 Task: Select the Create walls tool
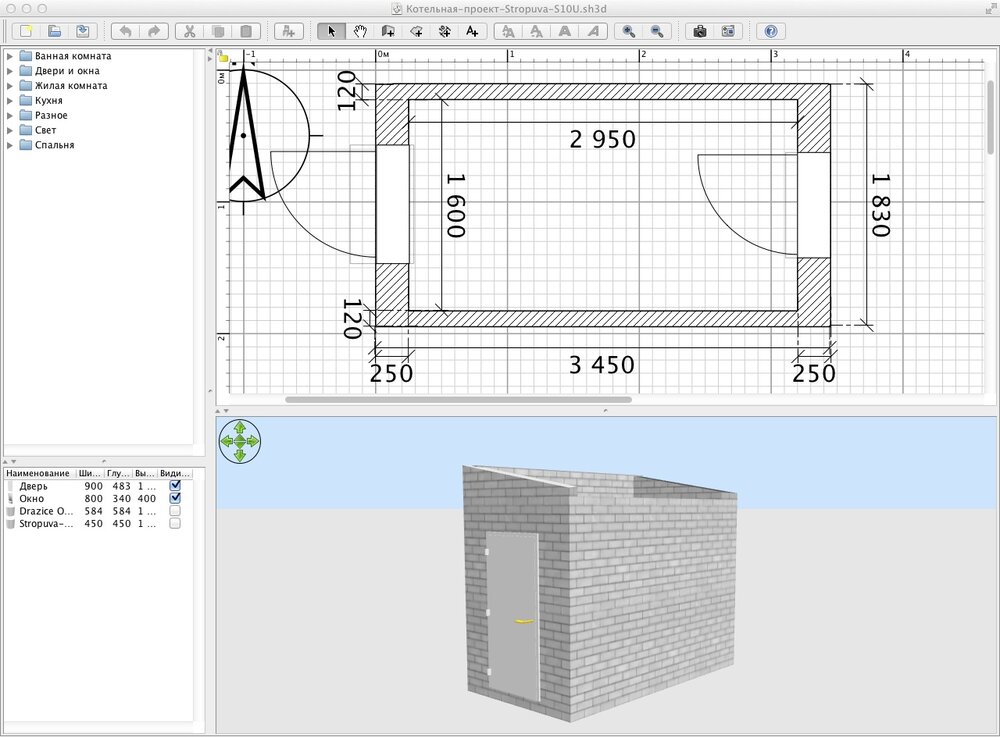click(388, 31)
